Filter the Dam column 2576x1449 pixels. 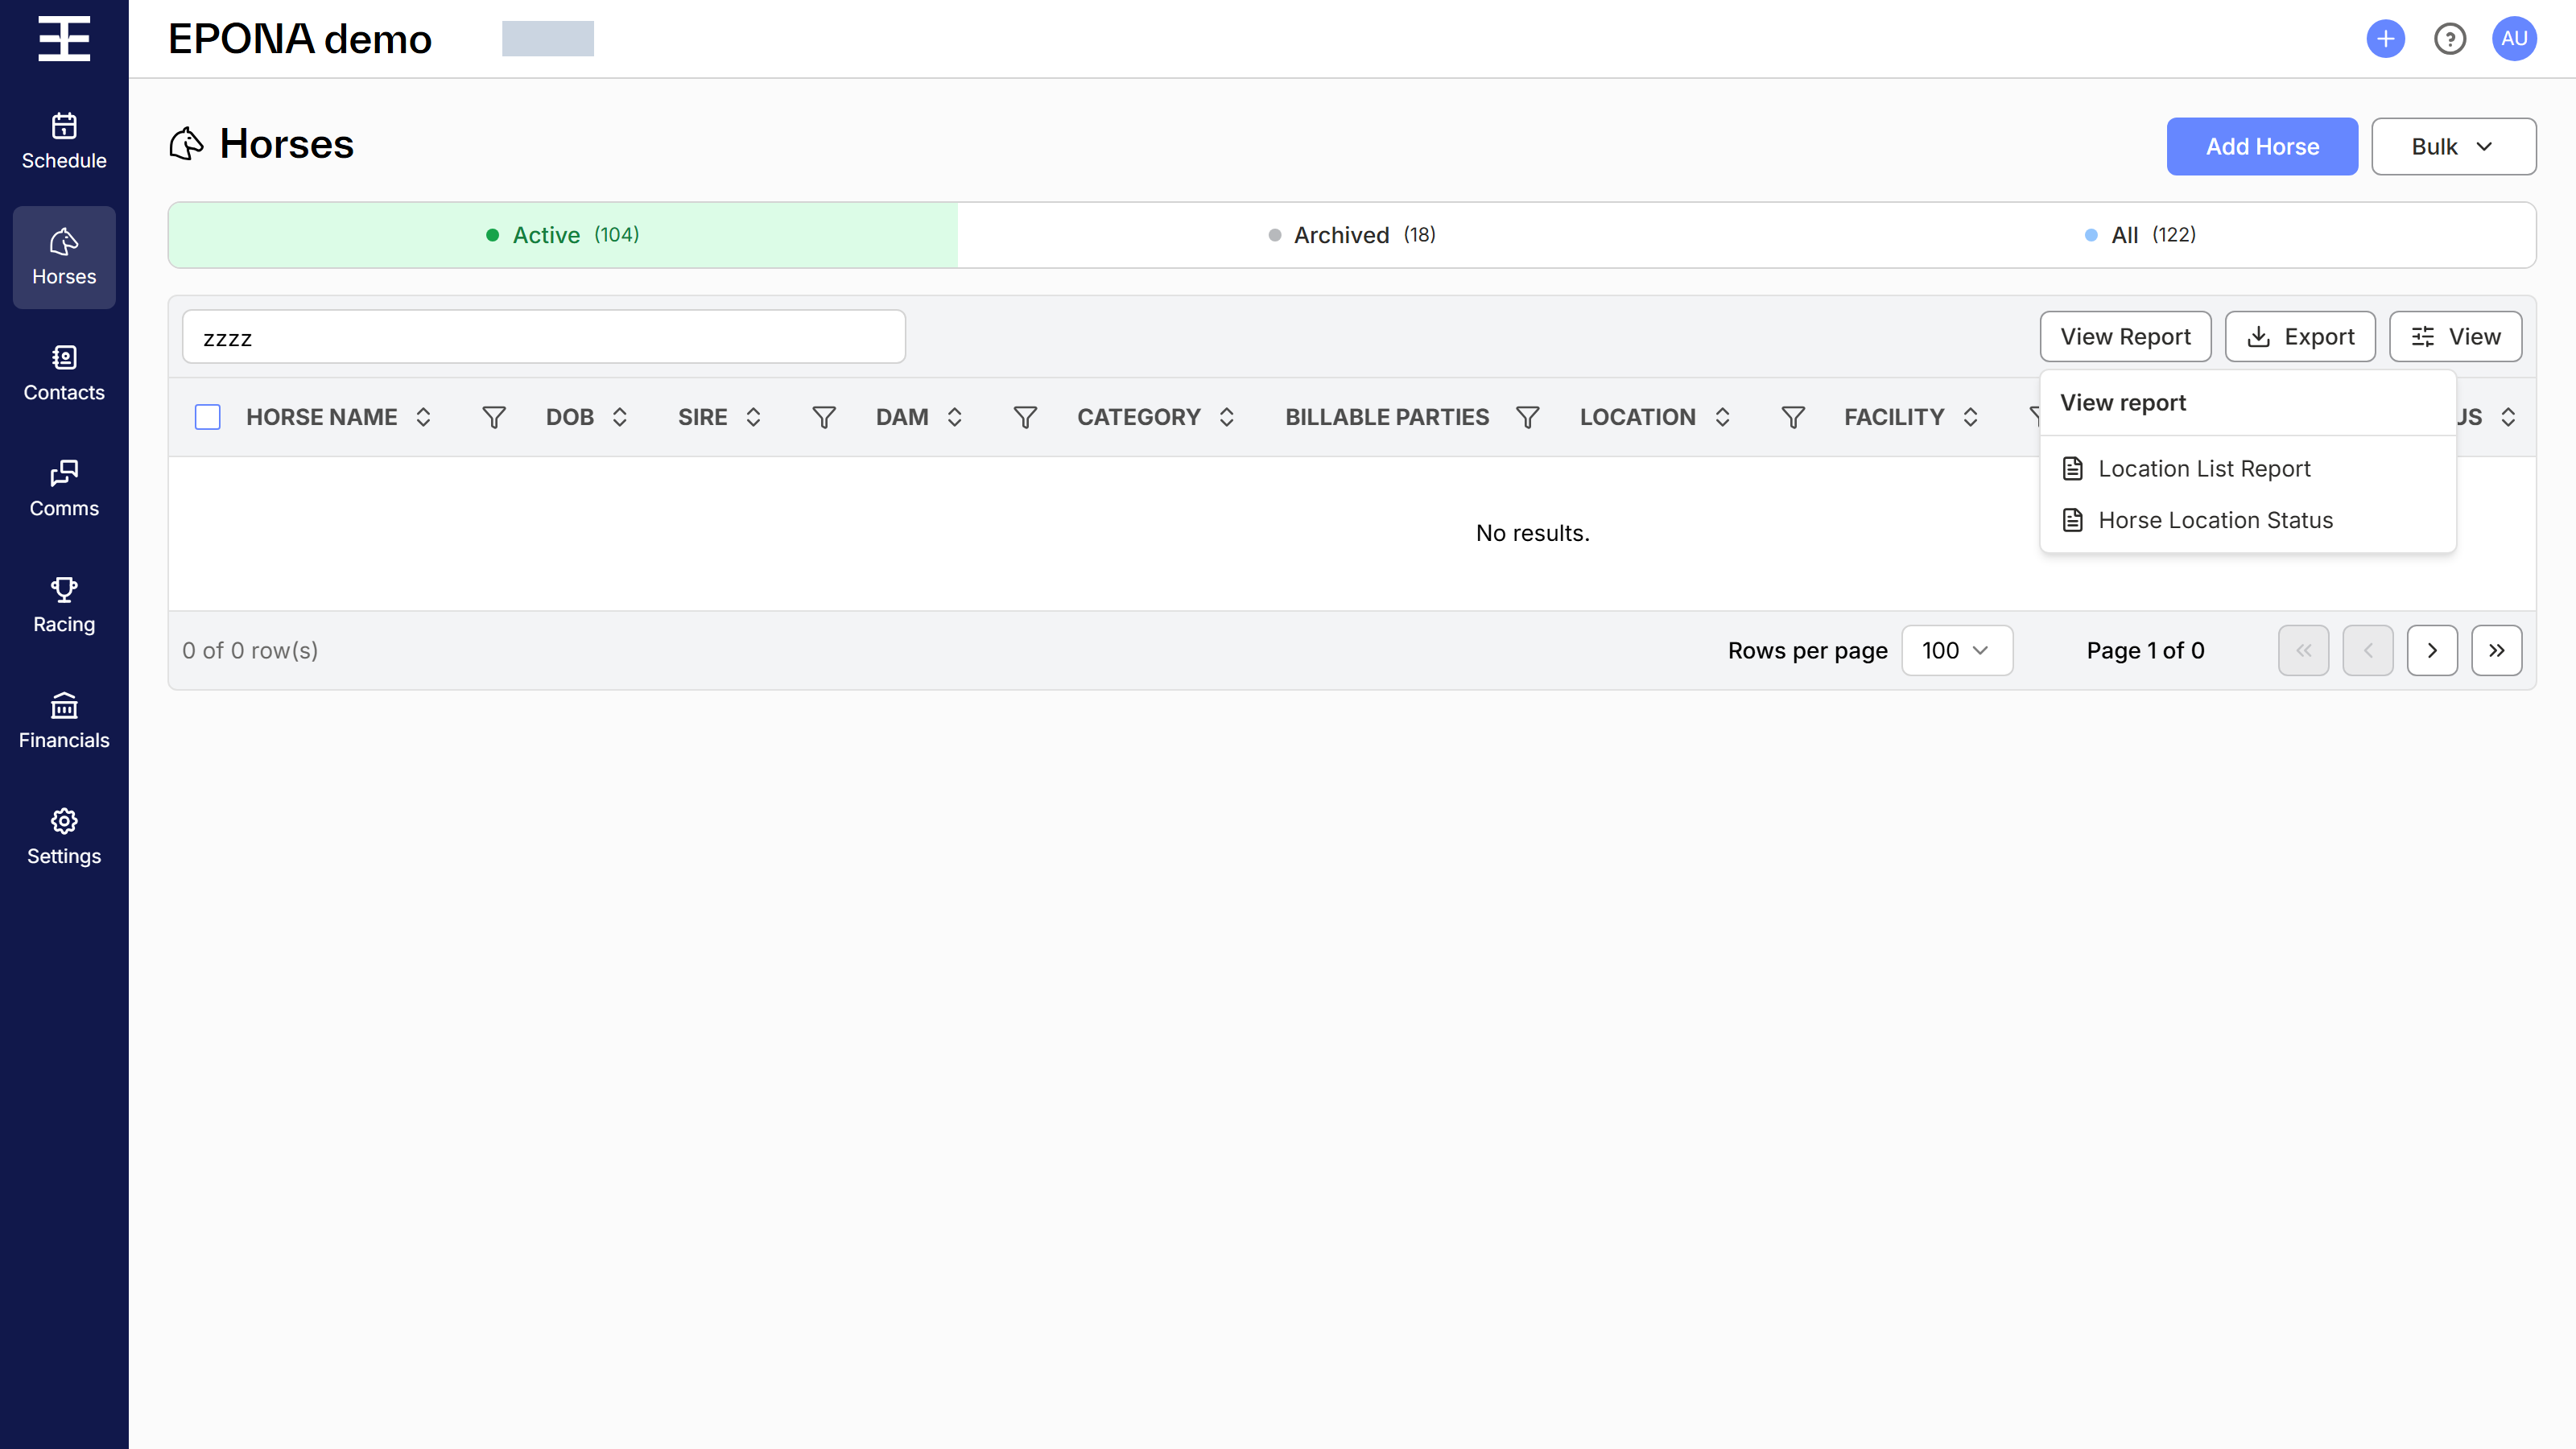click(x=1025, y=417)
